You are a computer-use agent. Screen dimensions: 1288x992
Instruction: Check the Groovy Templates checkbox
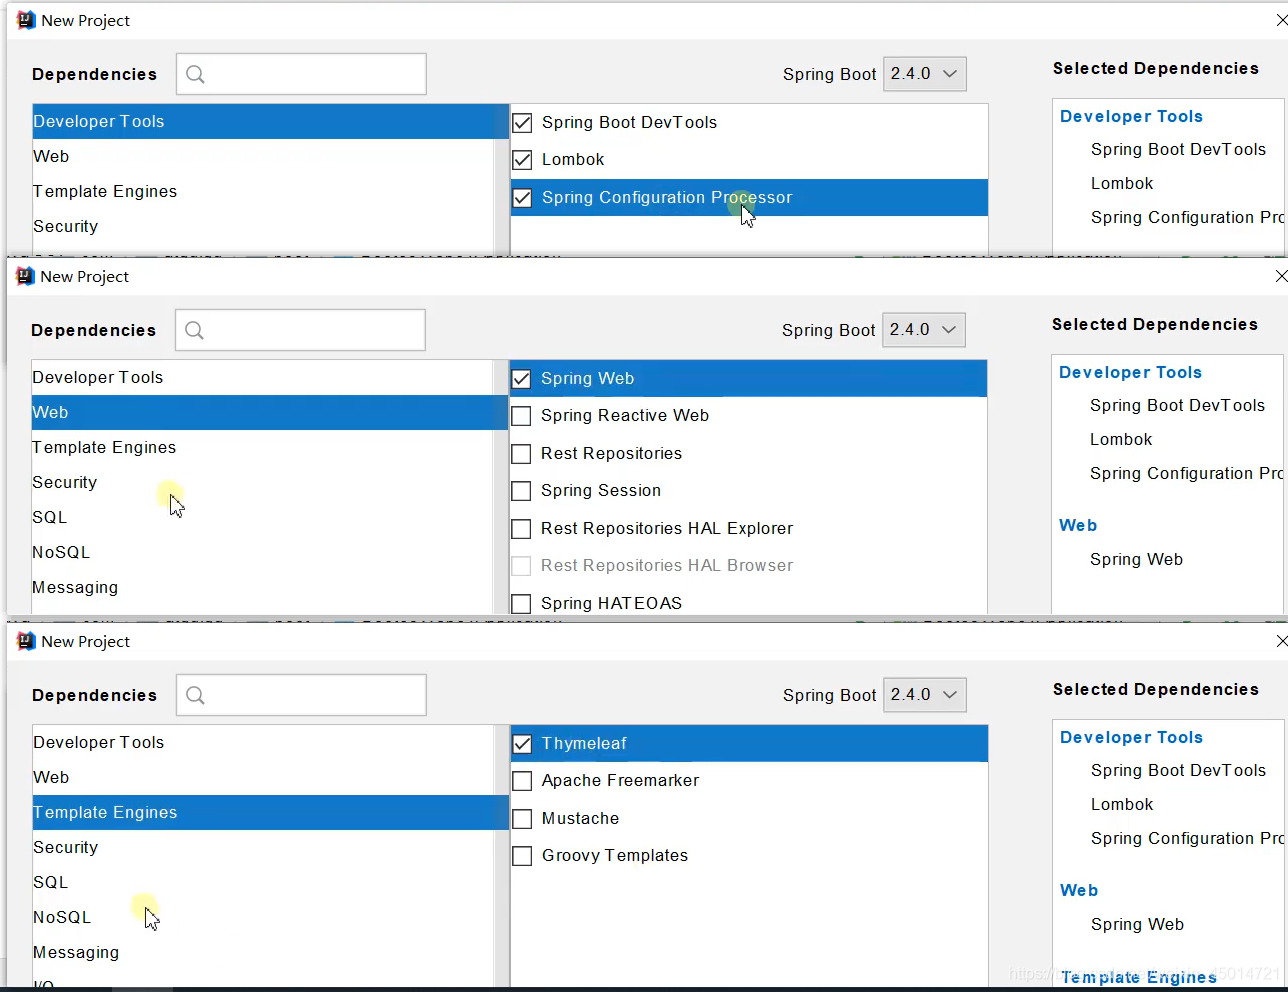522,856
